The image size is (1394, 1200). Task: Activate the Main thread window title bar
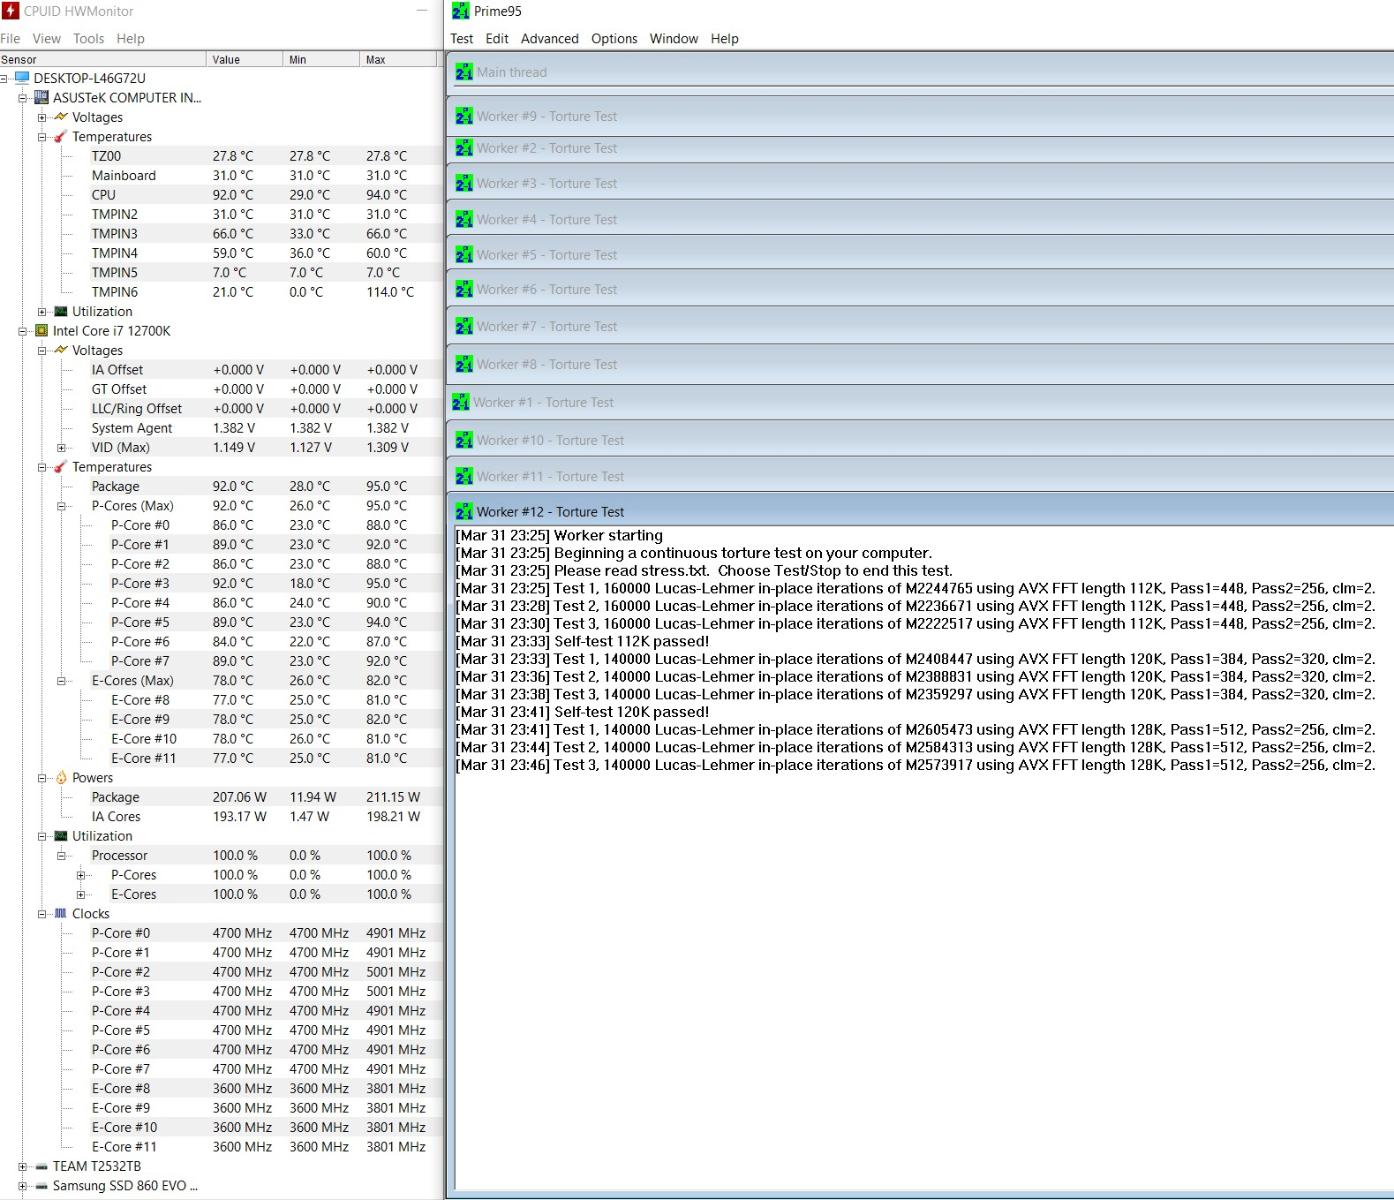pos(922,72)
